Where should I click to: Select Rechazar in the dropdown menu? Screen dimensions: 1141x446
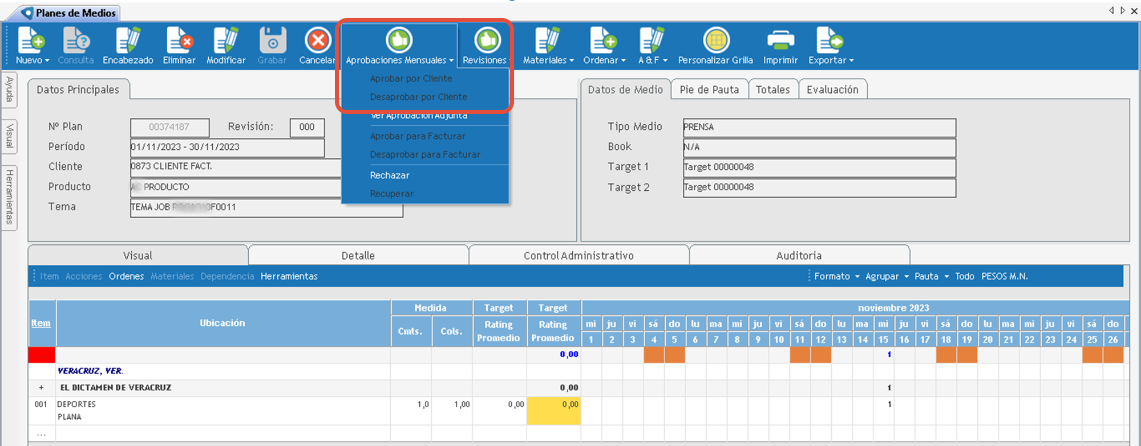pyautogui.click(x=389, y=175)
